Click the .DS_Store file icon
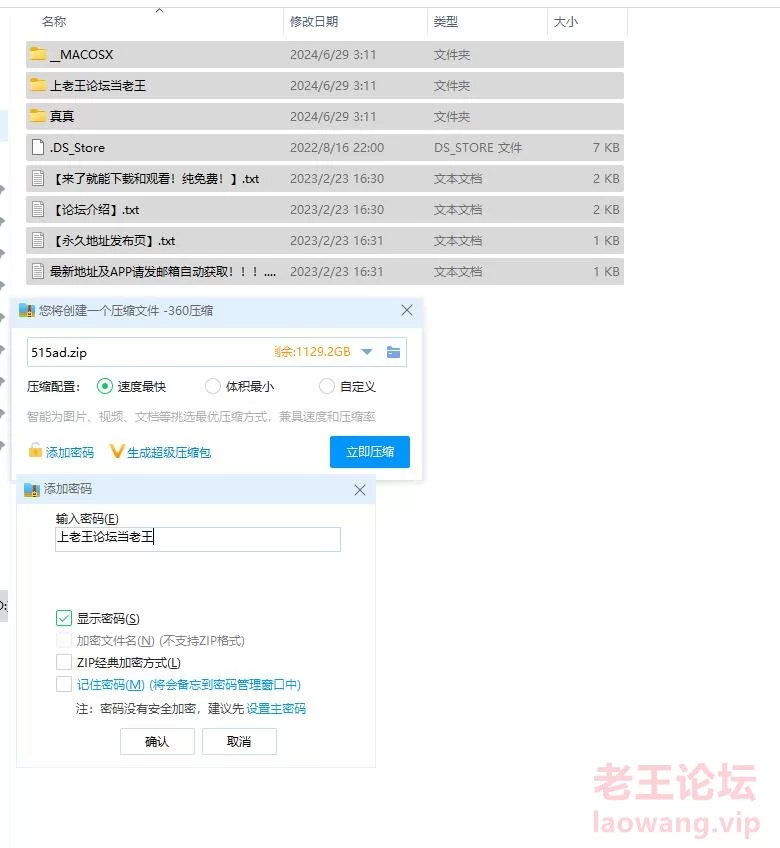Screen dimensions: 780x848 coord(38,147)
